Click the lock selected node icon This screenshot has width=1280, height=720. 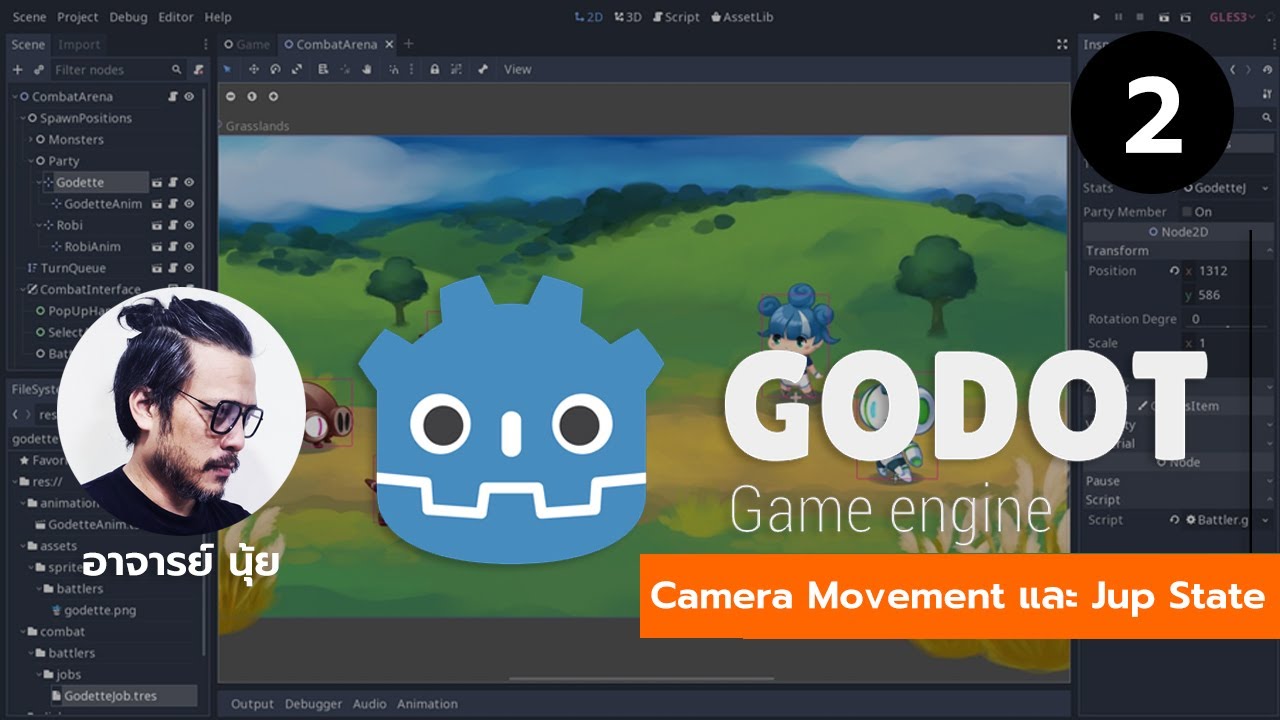coord(434,69)
